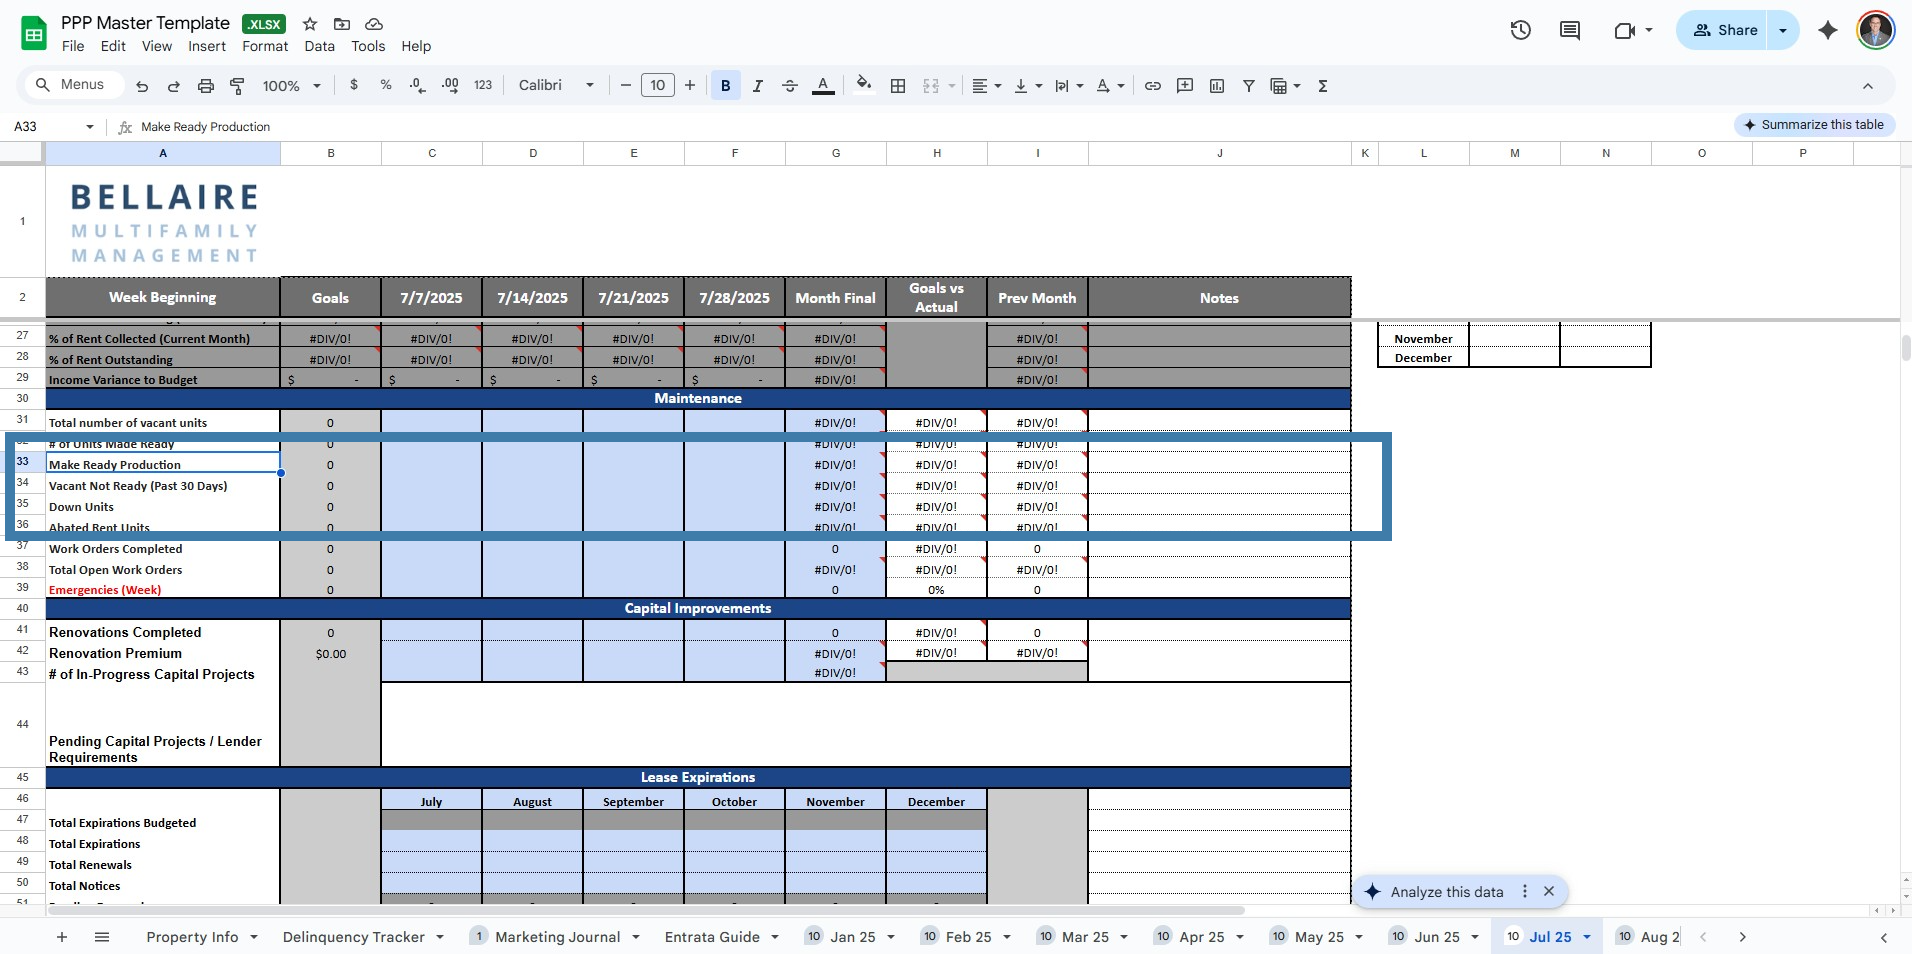Screen dimensions: 1912x954
Task: Star the PPP Master Template document
Action: coord(310,24)
